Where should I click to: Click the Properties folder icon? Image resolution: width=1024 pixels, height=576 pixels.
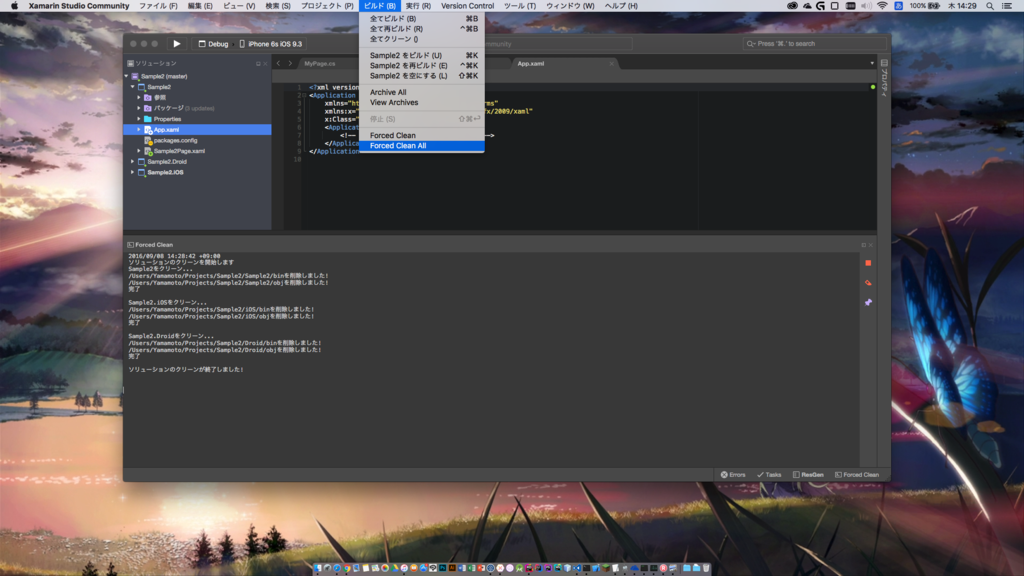[148, 119]
